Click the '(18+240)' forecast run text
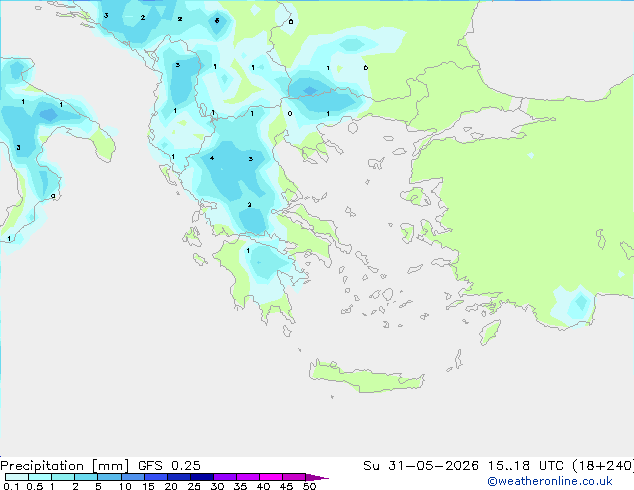This screenshot has width=634, height=490. click(603, 466)
